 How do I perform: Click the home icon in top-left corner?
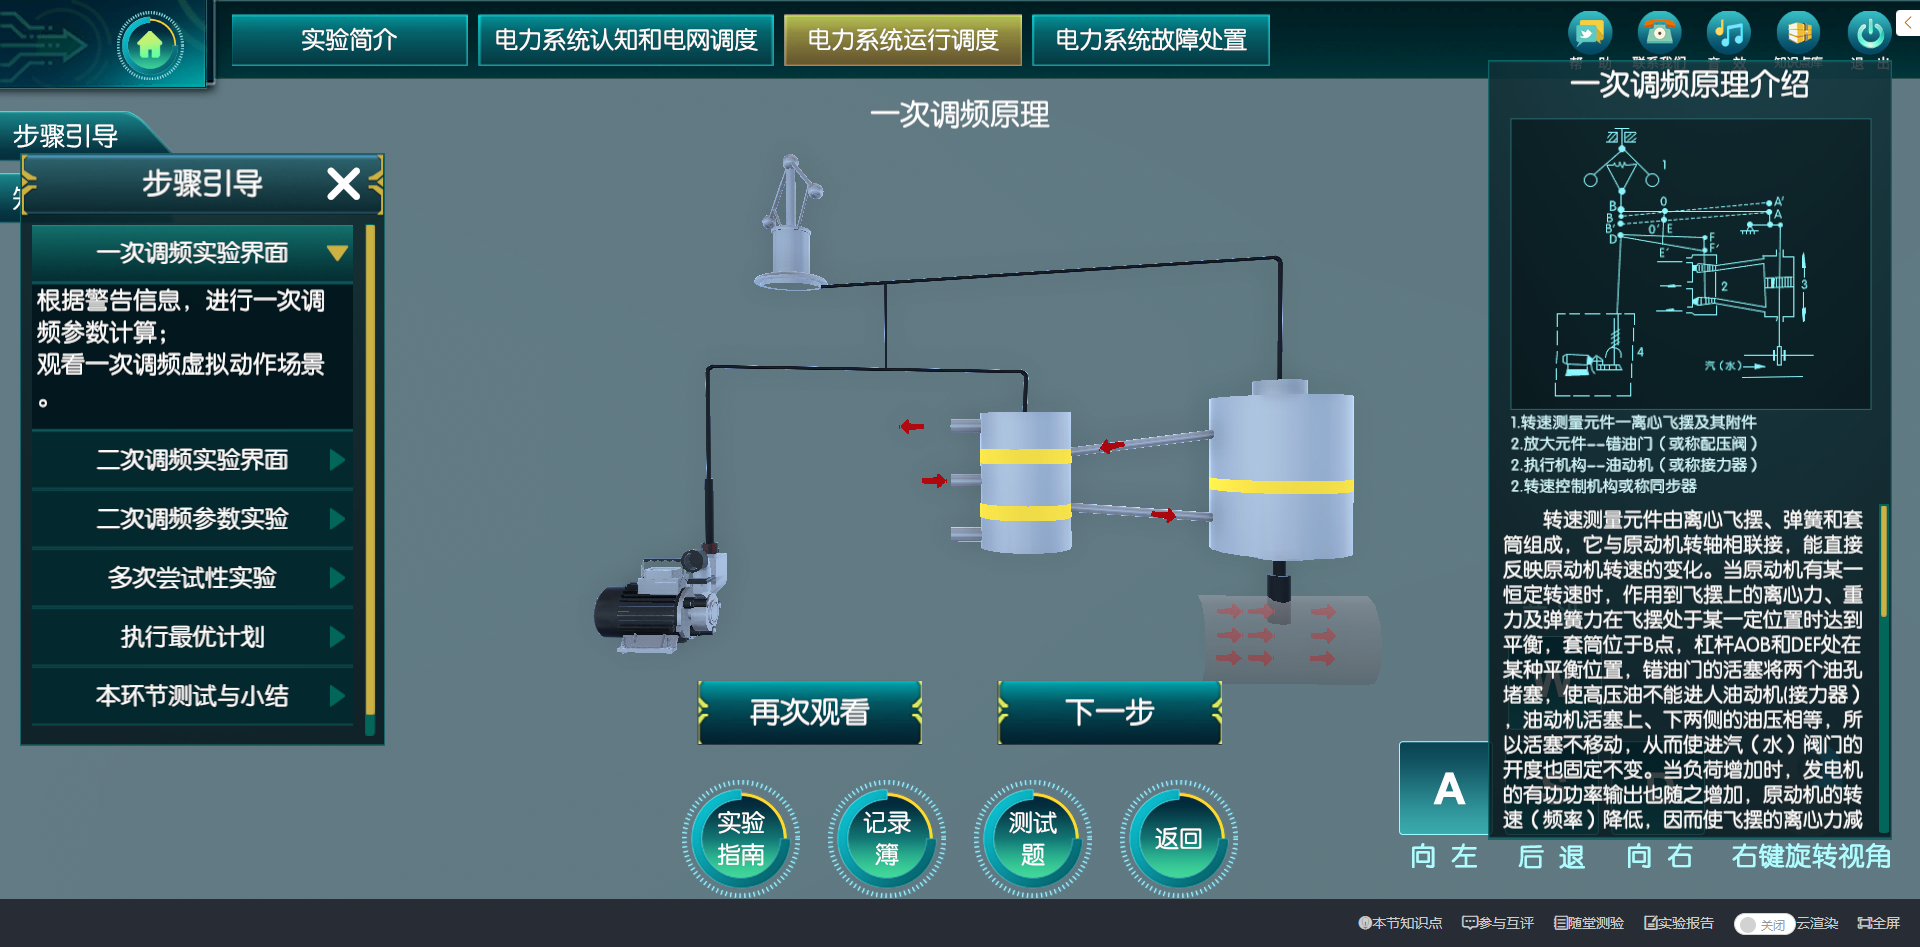[150, 45]
